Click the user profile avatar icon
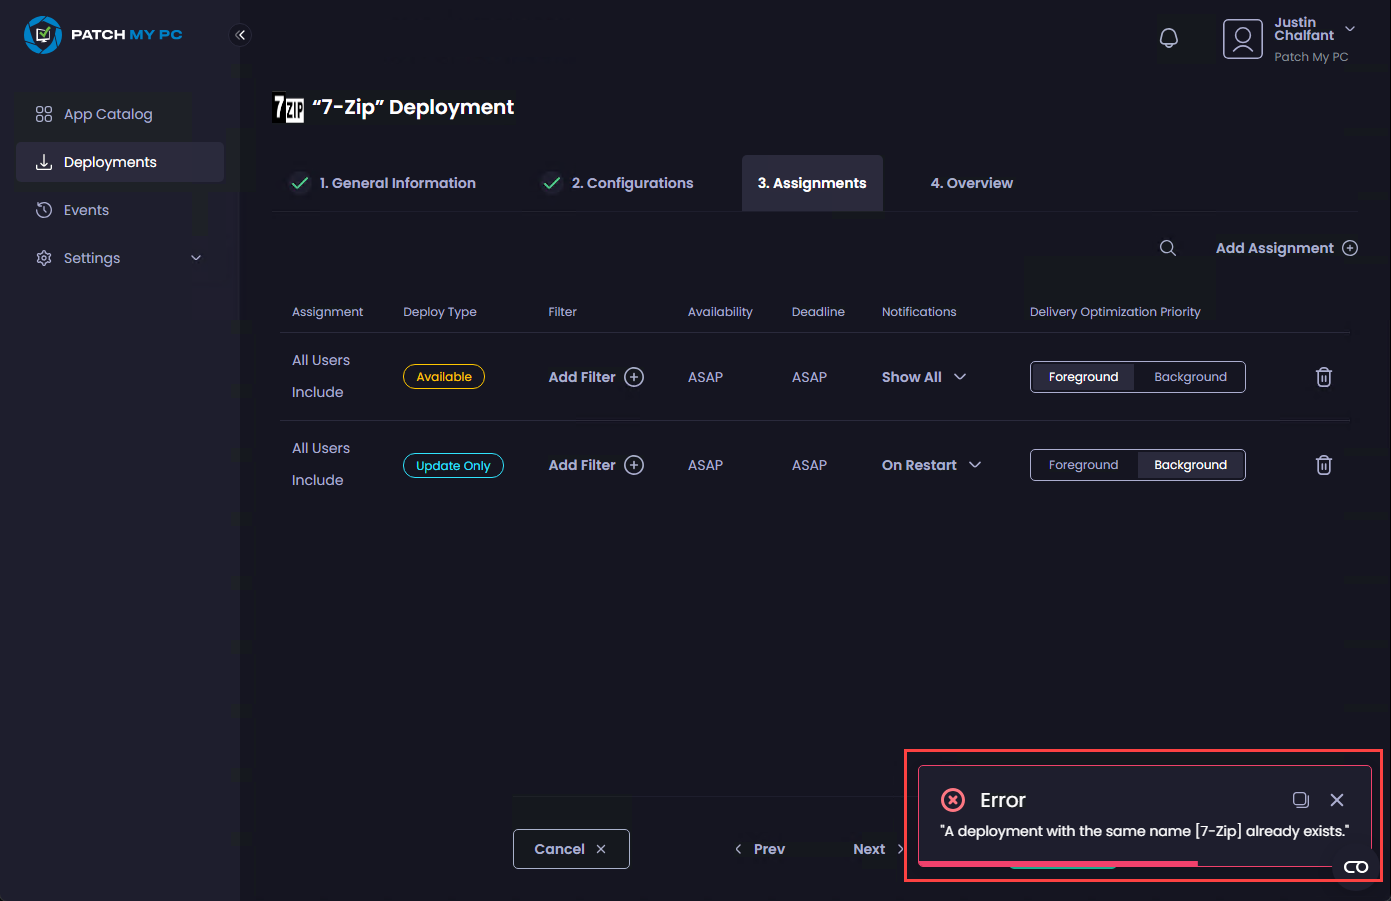Viewport: 1391px width, 901px height. click(1242, 39)
